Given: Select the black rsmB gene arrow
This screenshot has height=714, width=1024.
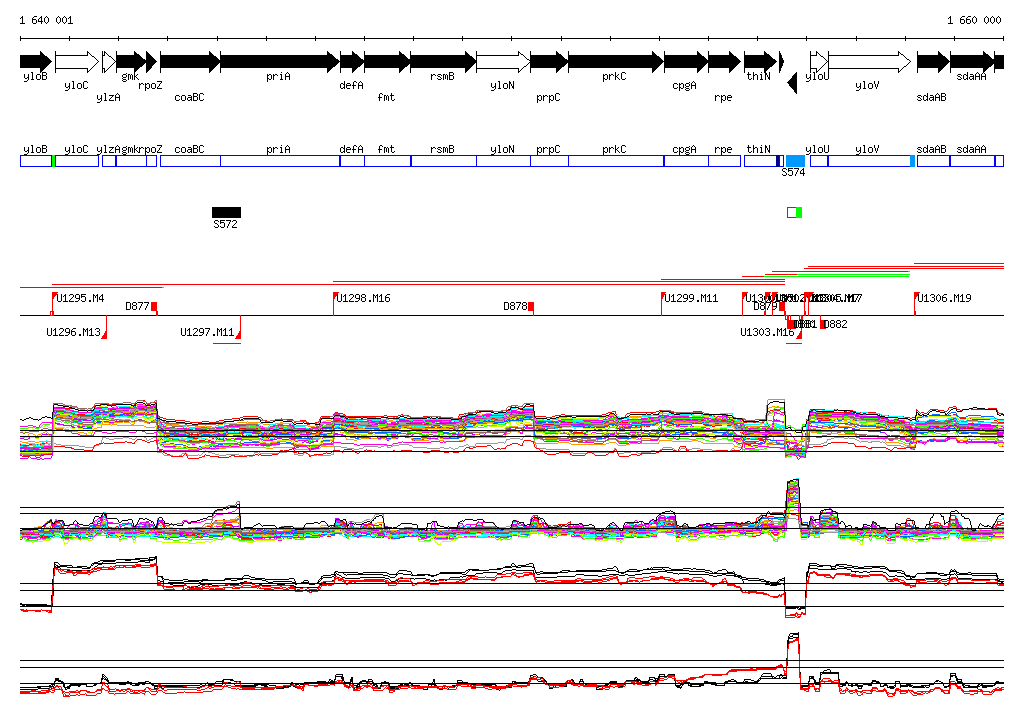Looking at the screenshot, I should click(443, 62).
